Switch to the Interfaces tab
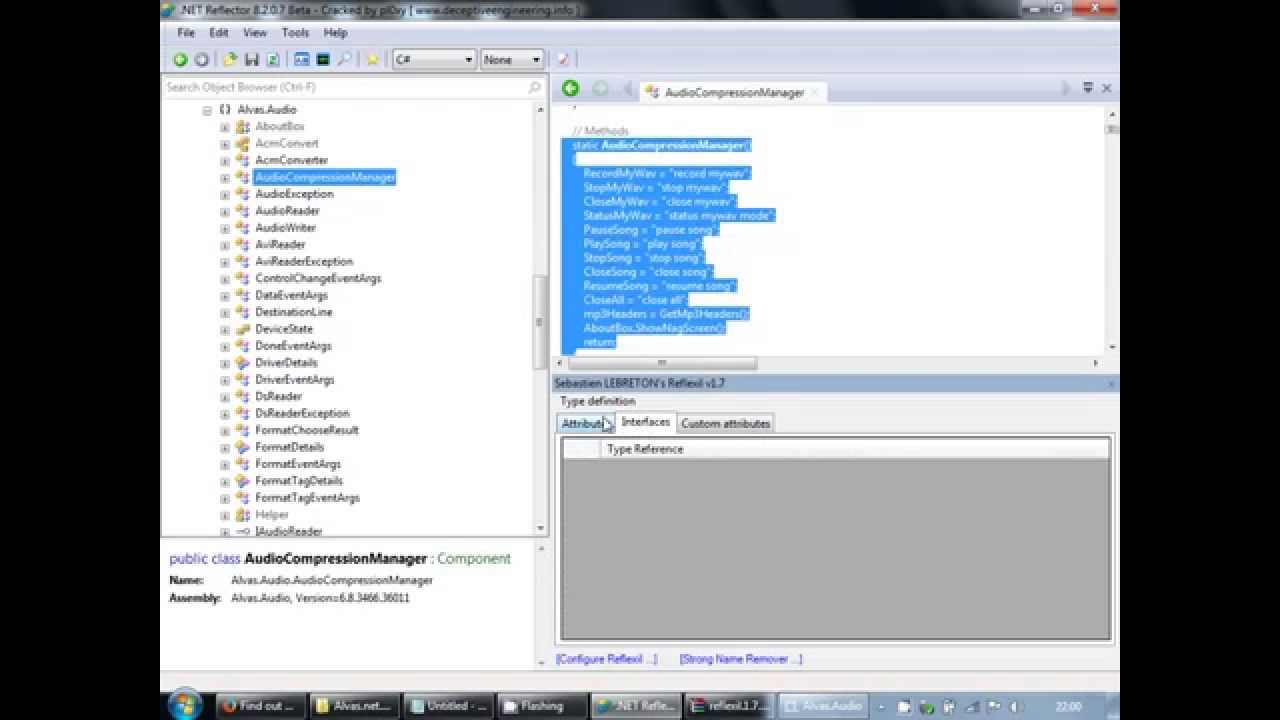This screenshot has height=720, width=1280. tap(646, 422)
